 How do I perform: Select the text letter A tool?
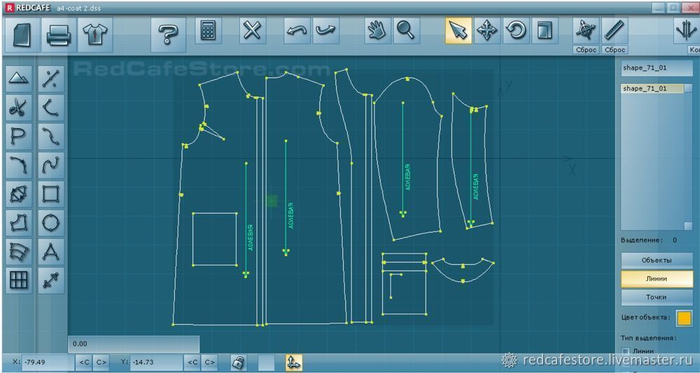coord(51,252)
